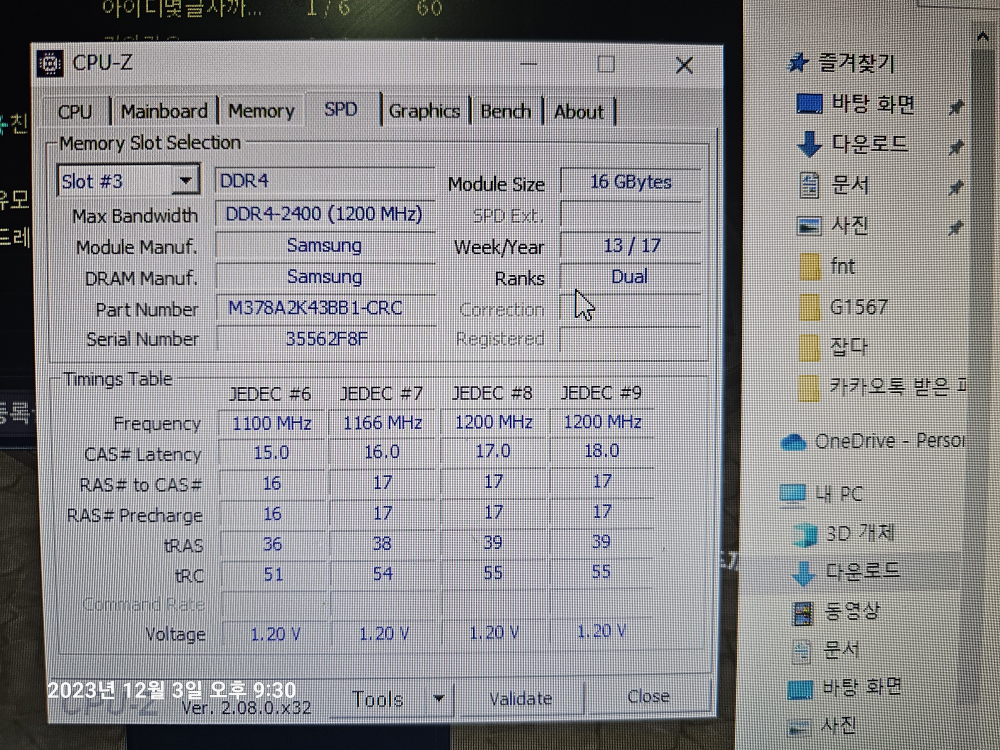Open the Slot #3 memory slot dropdown
The width and height of the screenshot is (1000, 750).
coord(128,181)
